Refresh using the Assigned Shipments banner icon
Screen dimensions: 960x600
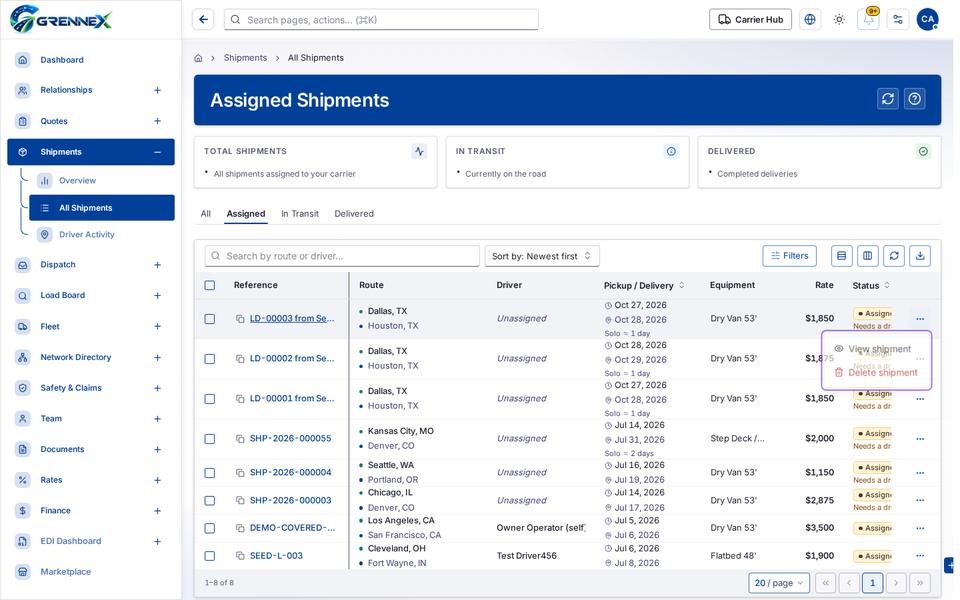pyautogui.click(x=888, y=99)
